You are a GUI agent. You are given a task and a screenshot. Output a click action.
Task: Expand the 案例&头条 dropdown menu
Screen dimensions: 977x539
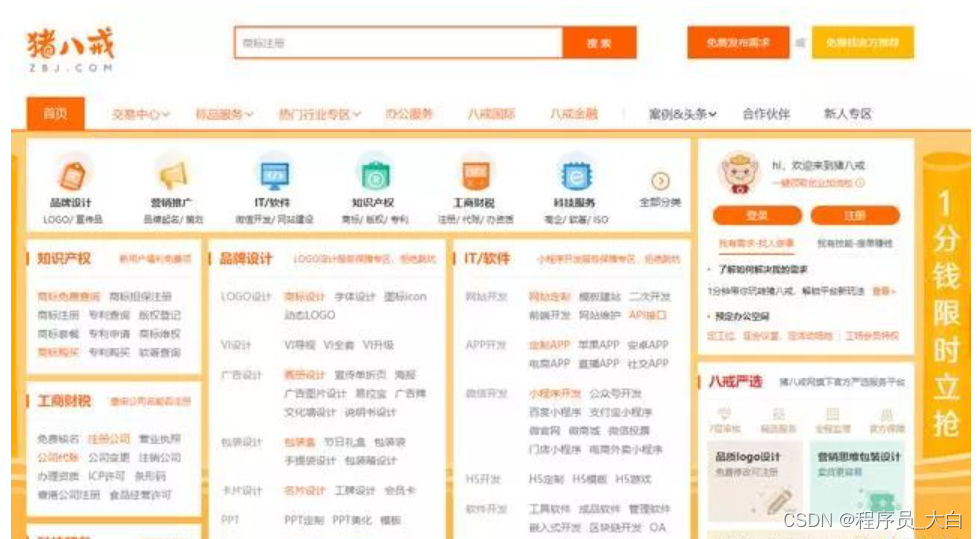tap(682, 114)
